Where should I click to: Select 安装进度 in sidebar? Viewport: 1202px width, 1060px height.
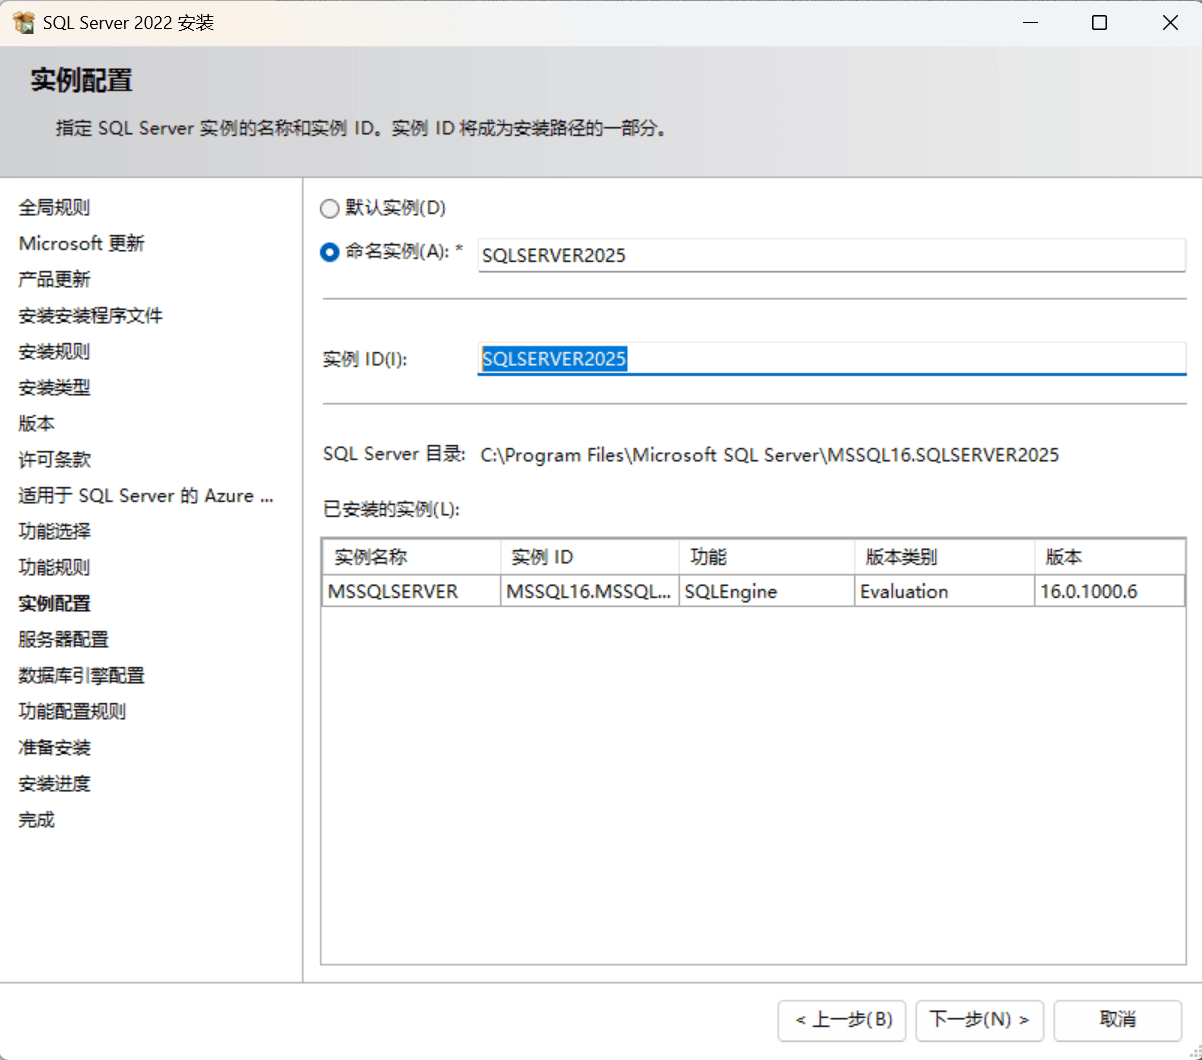click(54, 783)
